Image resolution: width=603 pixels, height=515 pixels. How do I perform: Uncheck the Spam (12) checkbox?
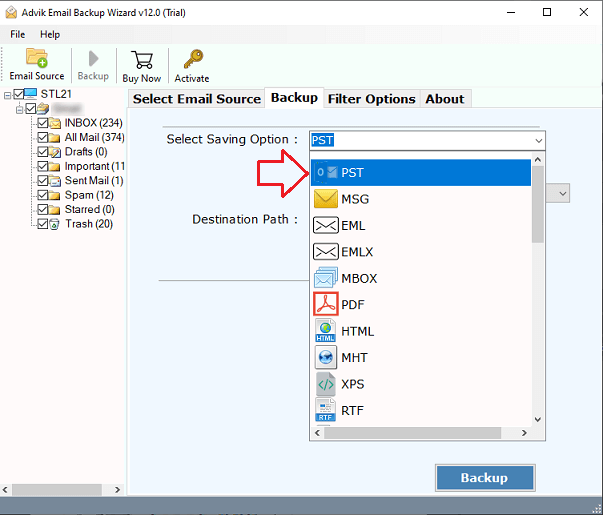43,195
